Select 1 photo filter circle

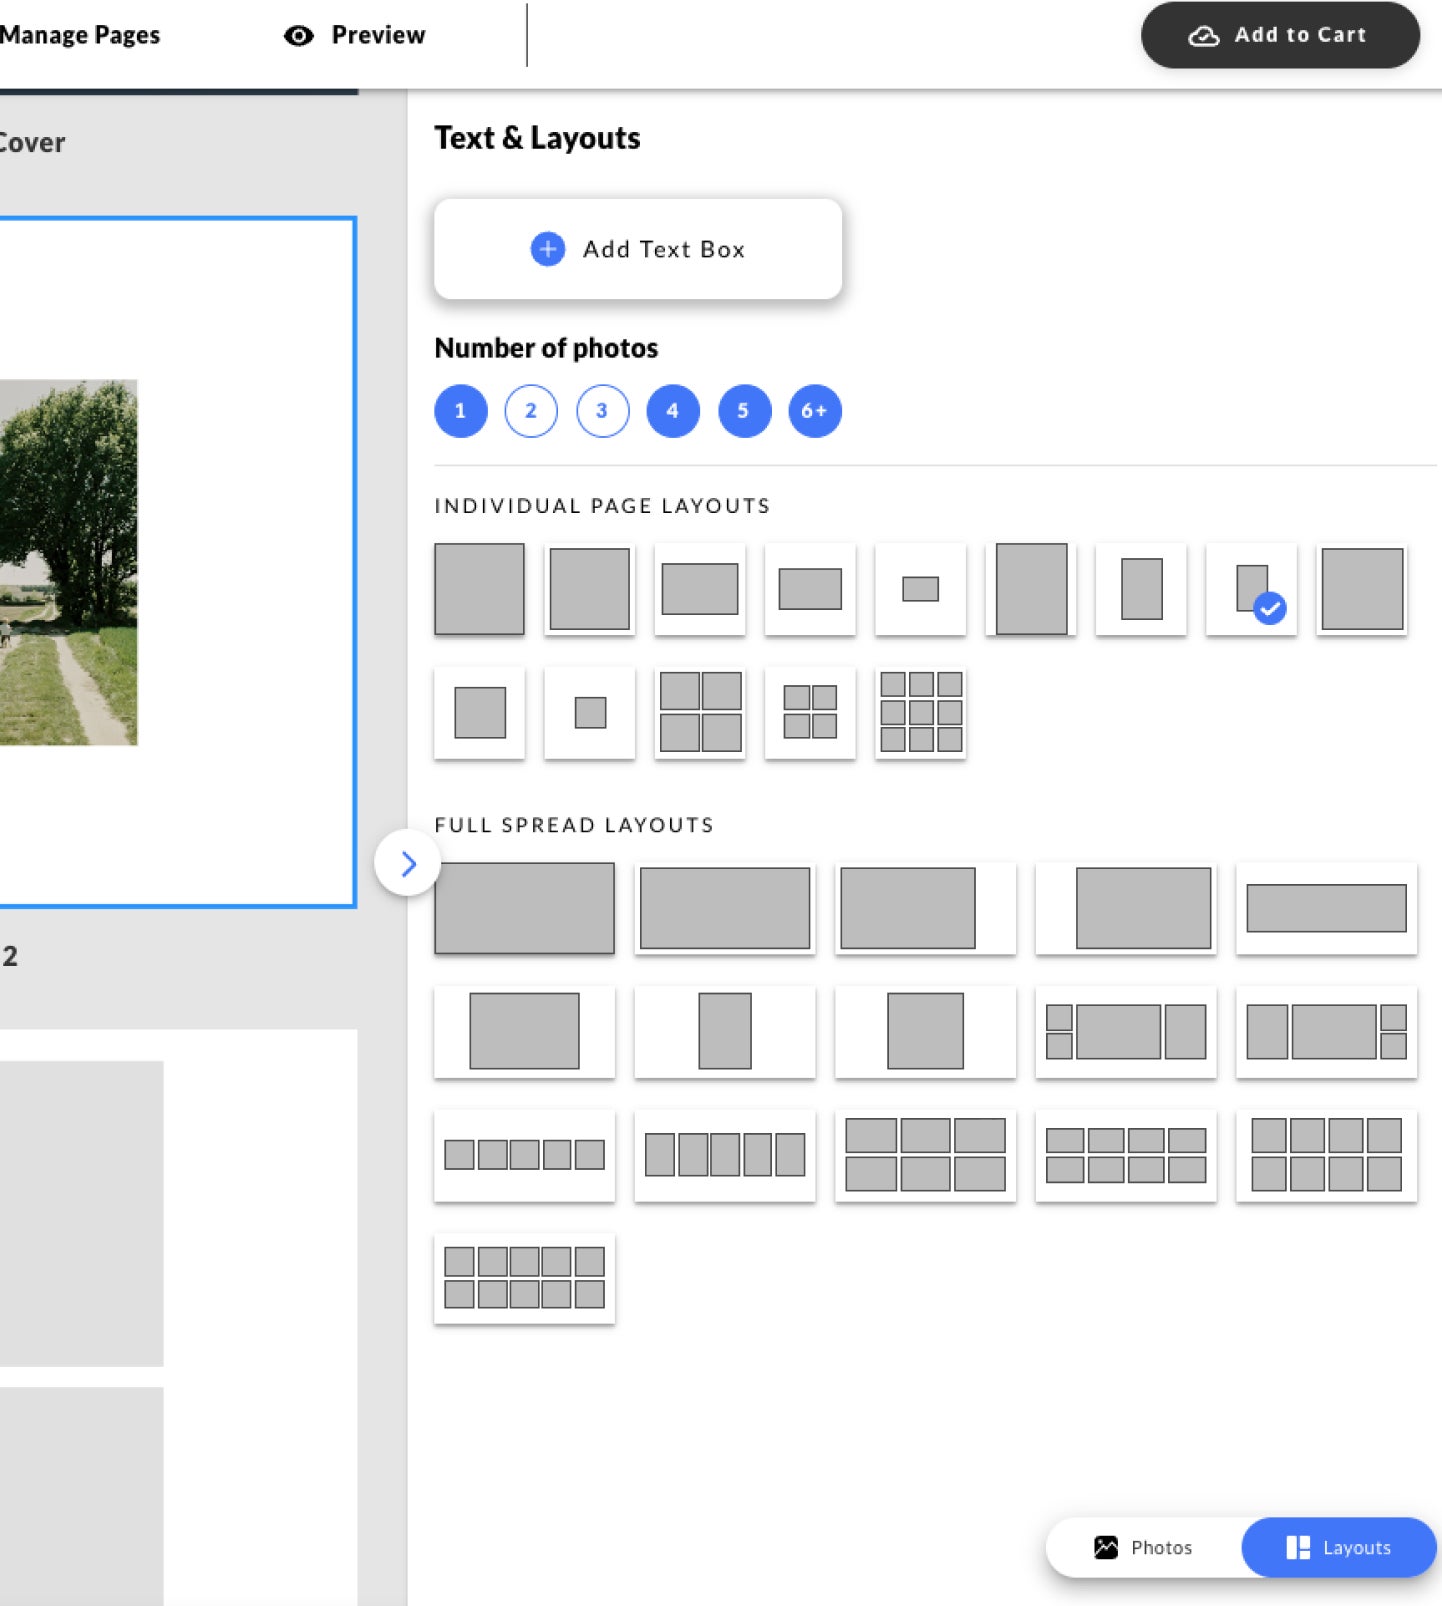pyautogui.click(x=461, y=411)
